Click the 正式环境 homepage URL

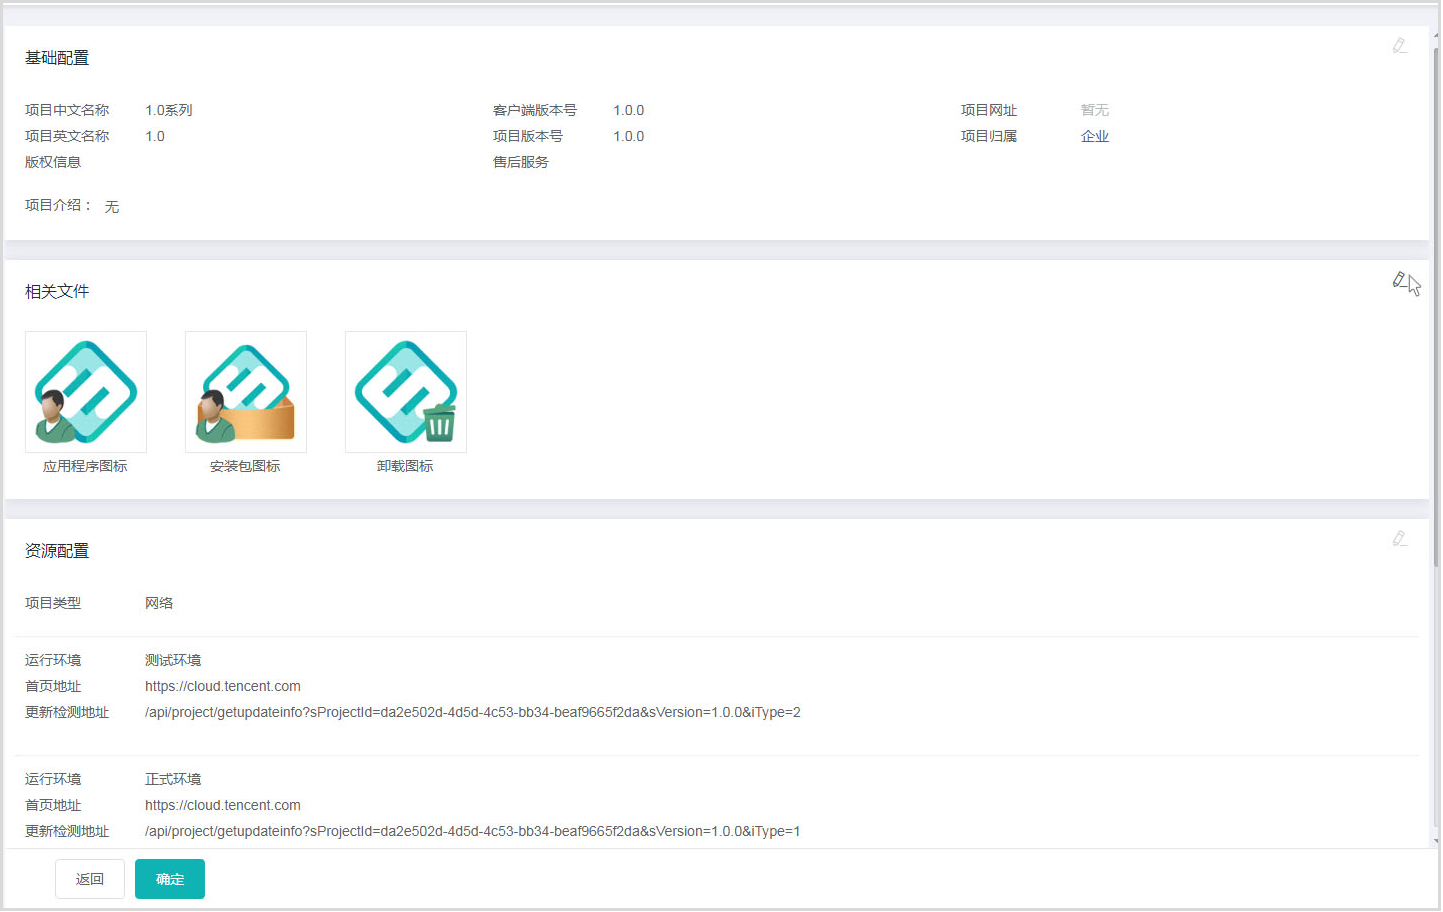click(222, 805)
